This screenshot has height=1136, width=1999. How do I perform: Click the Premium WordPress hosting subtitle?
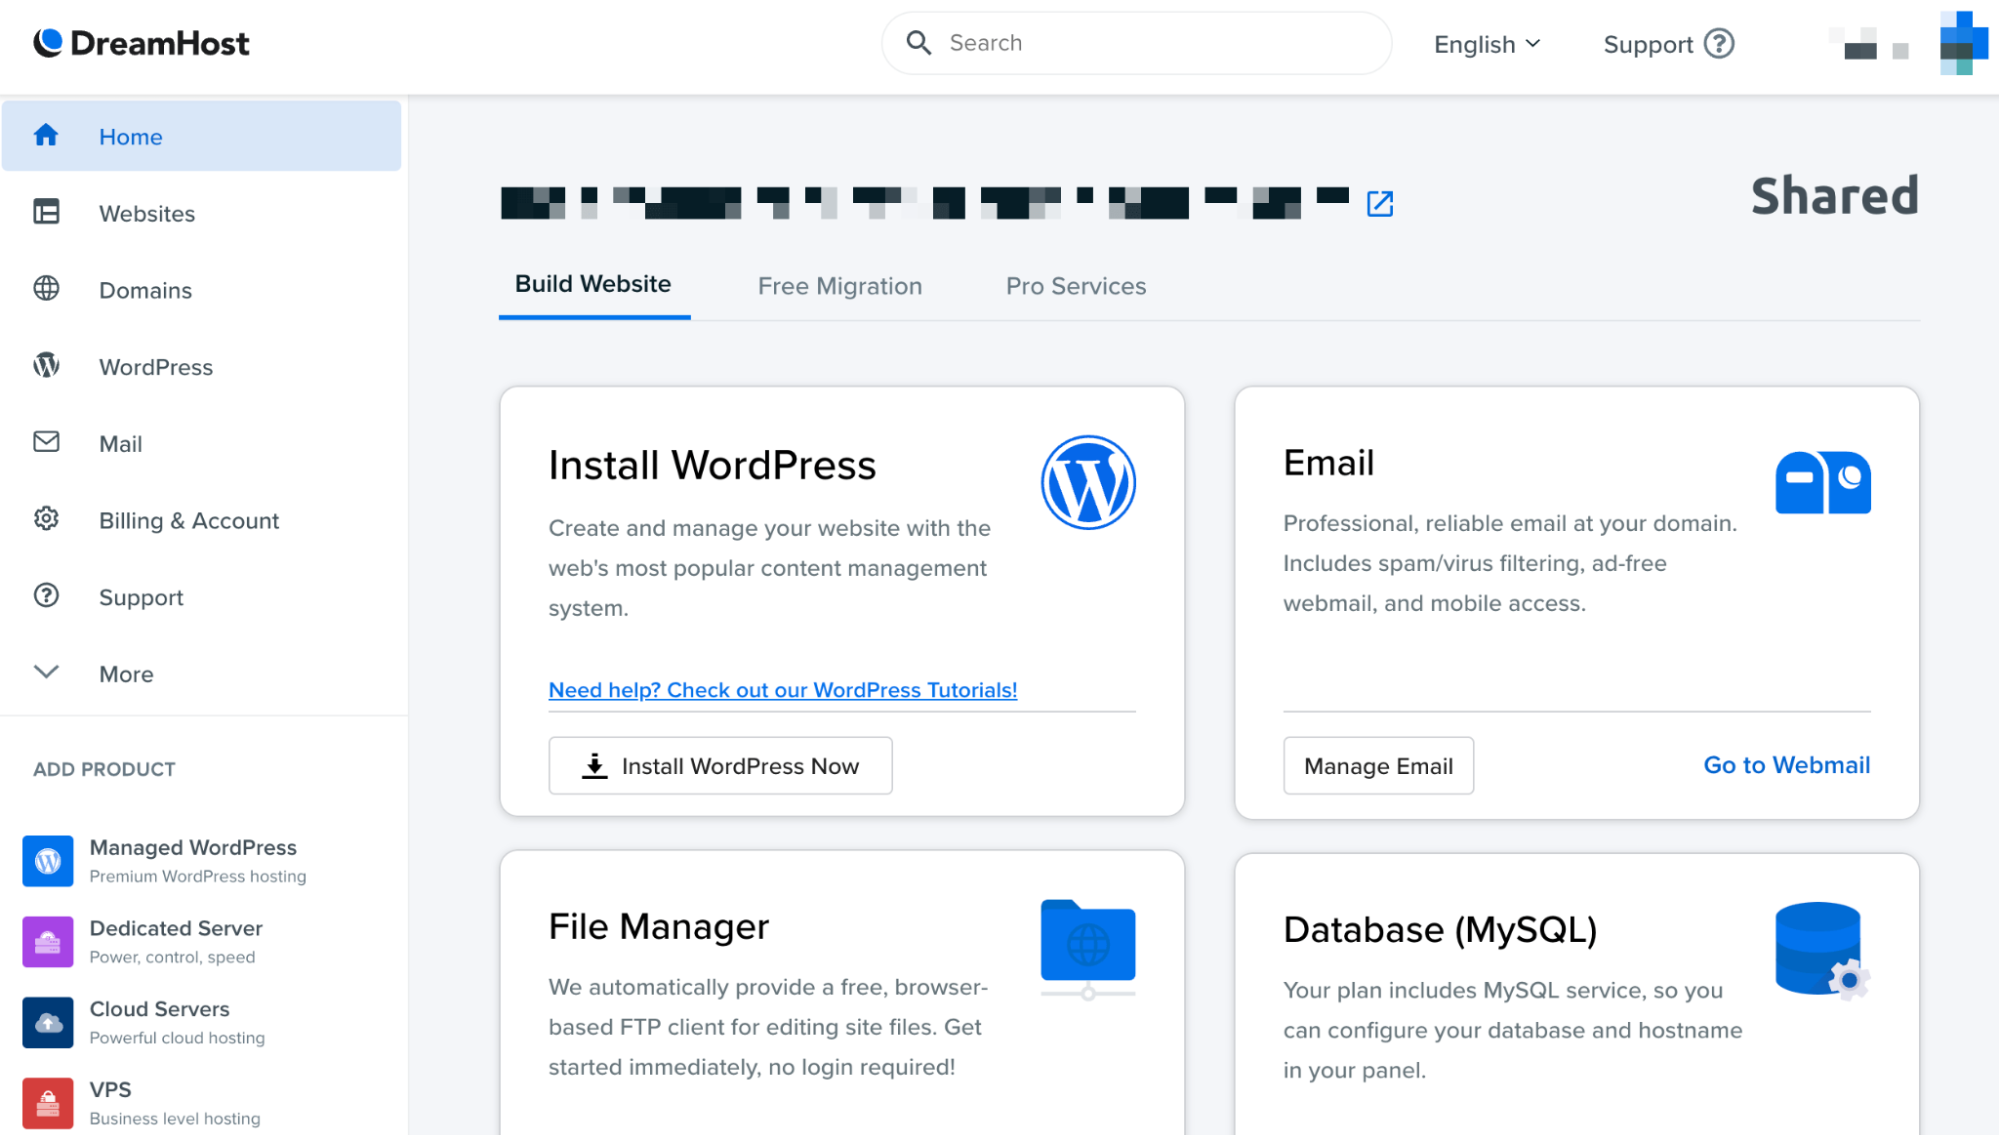coord(198,876)
